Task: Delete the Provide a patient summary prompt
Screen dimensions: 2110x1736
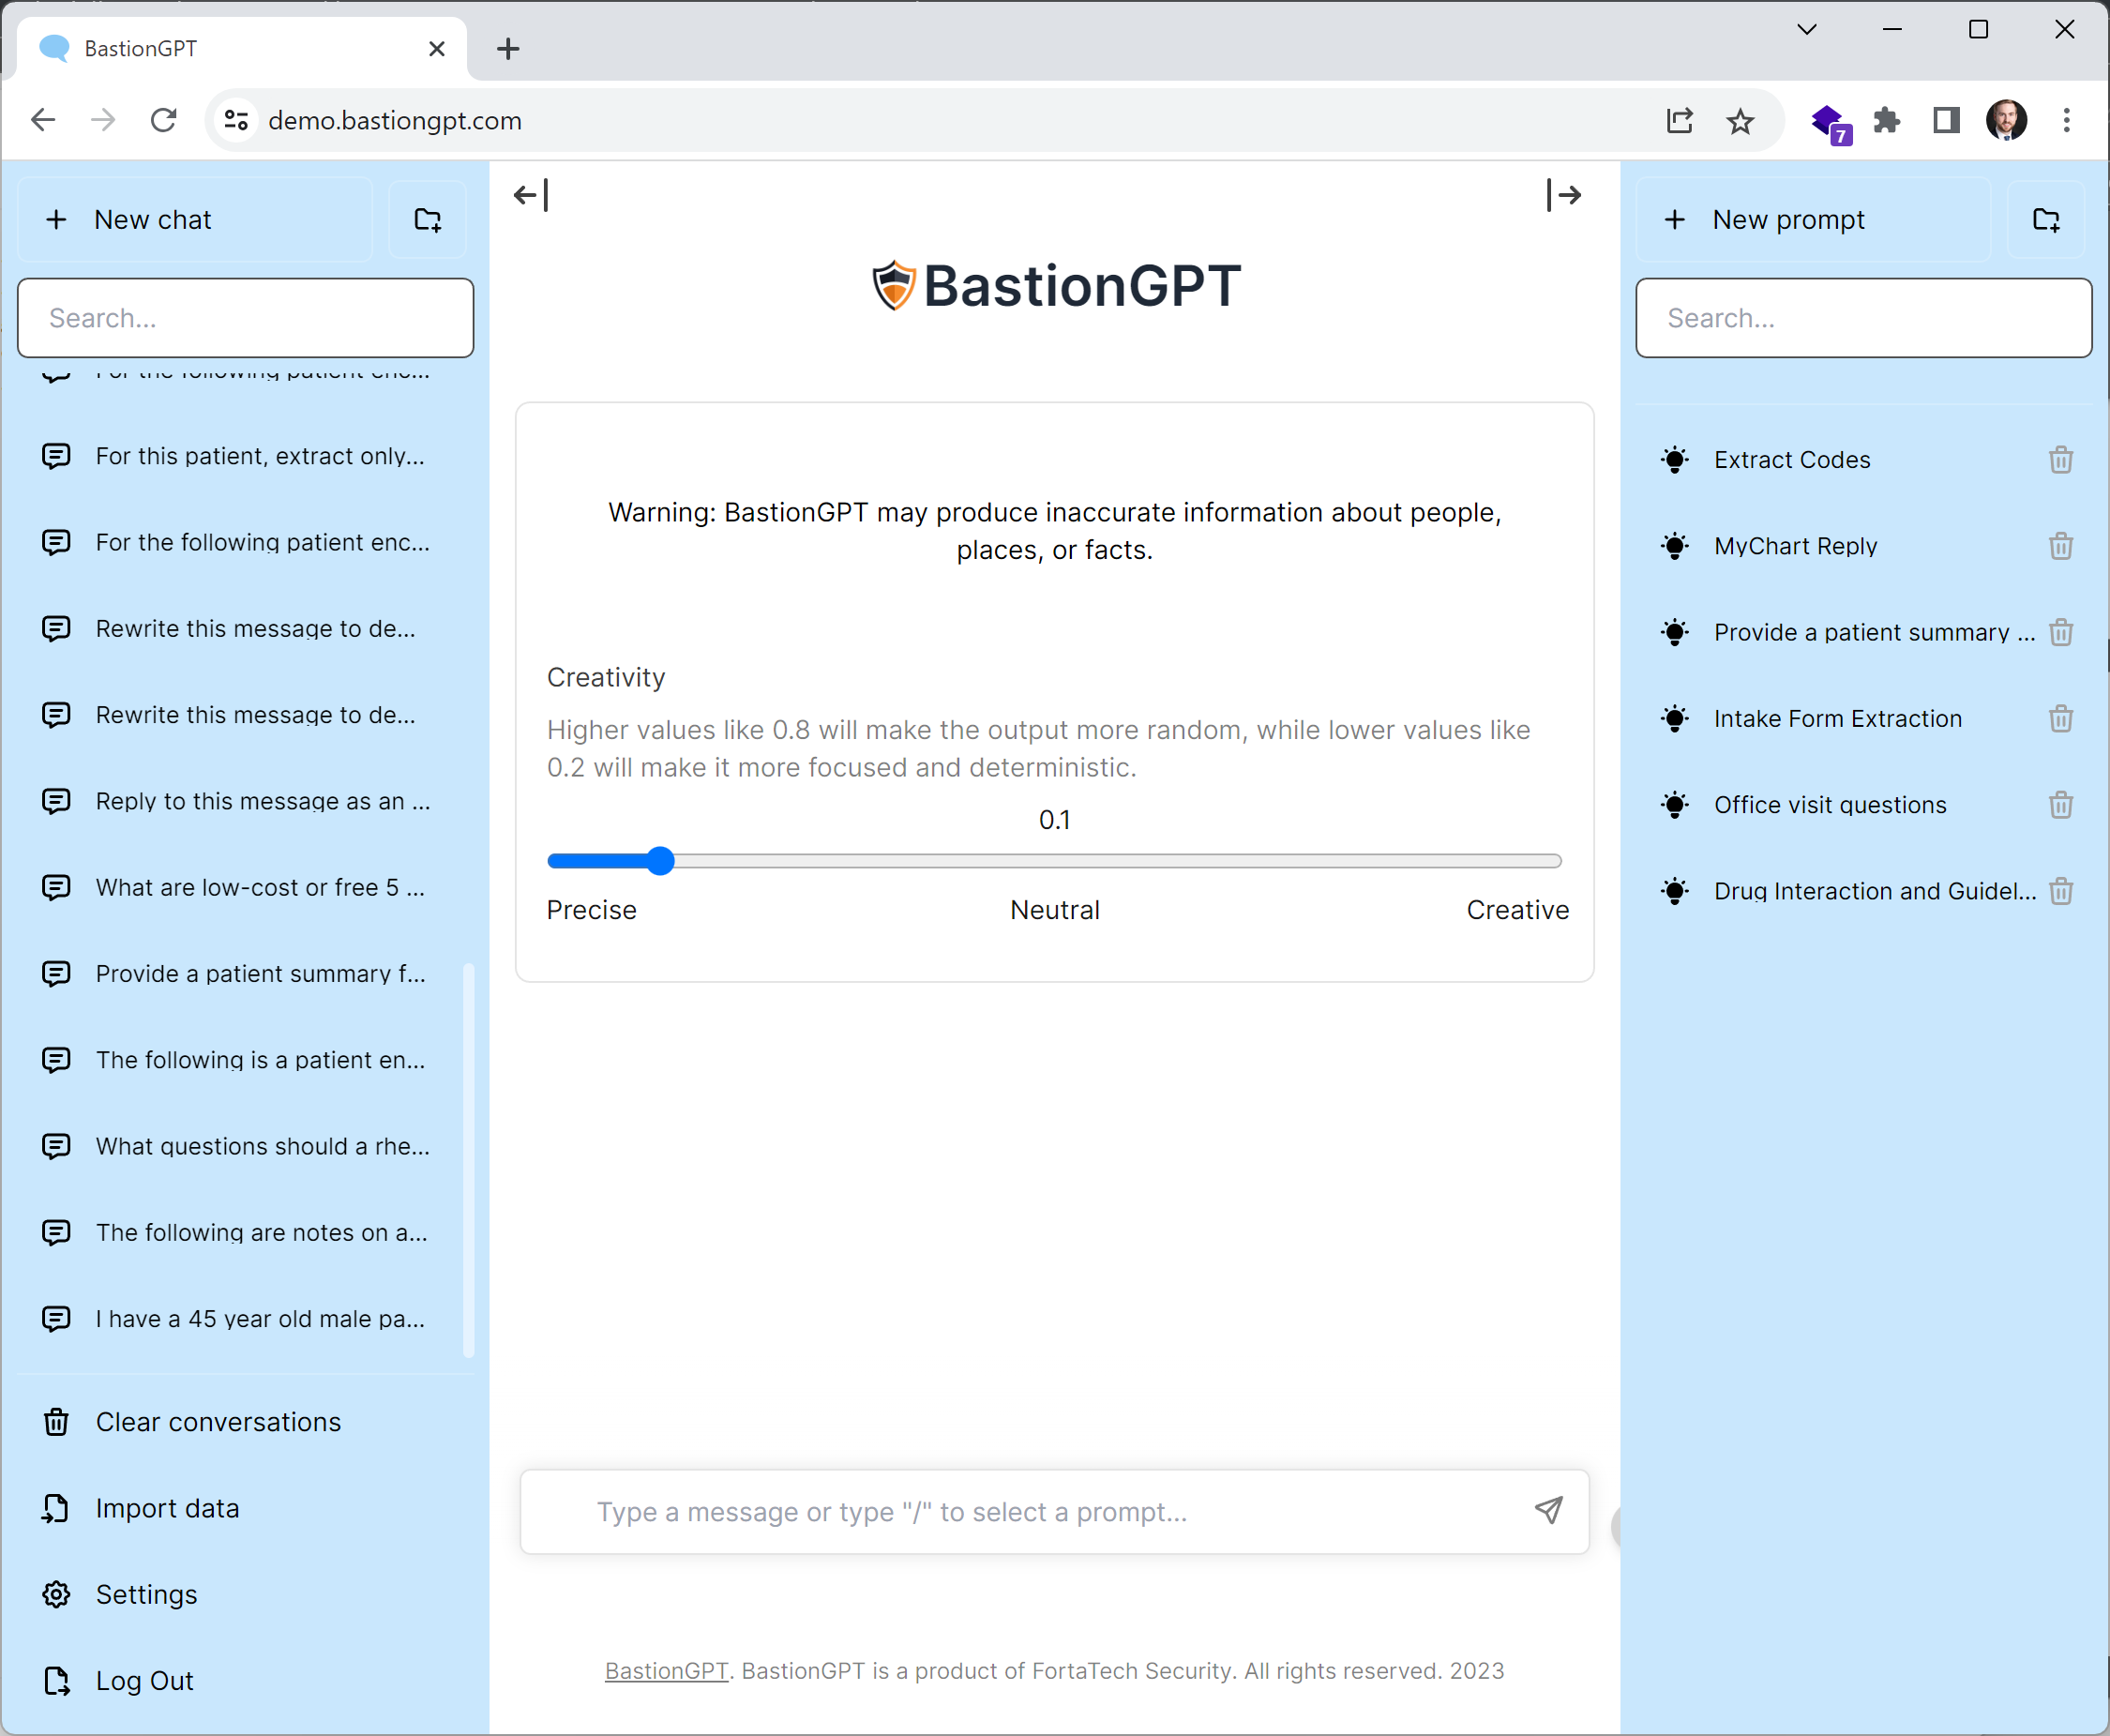Action: coord(2060,632)
